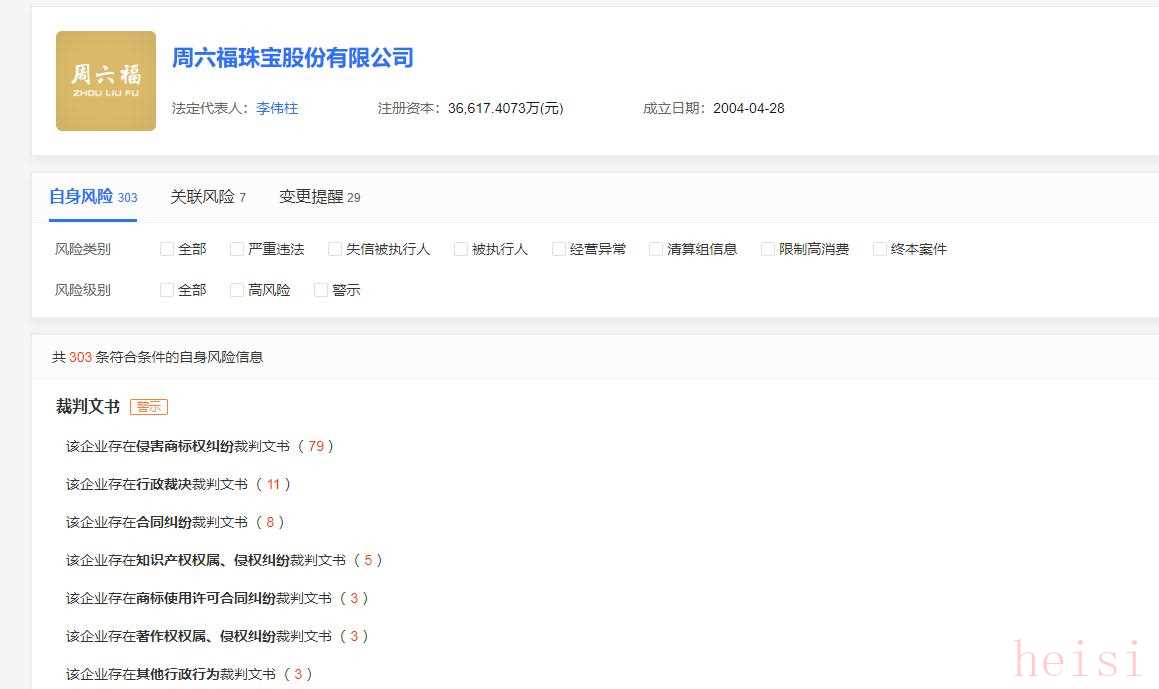Screen dimensions: 1159x689
Task: Check 全部 in the 风险级别 row
Action: (x=167, y=290)
